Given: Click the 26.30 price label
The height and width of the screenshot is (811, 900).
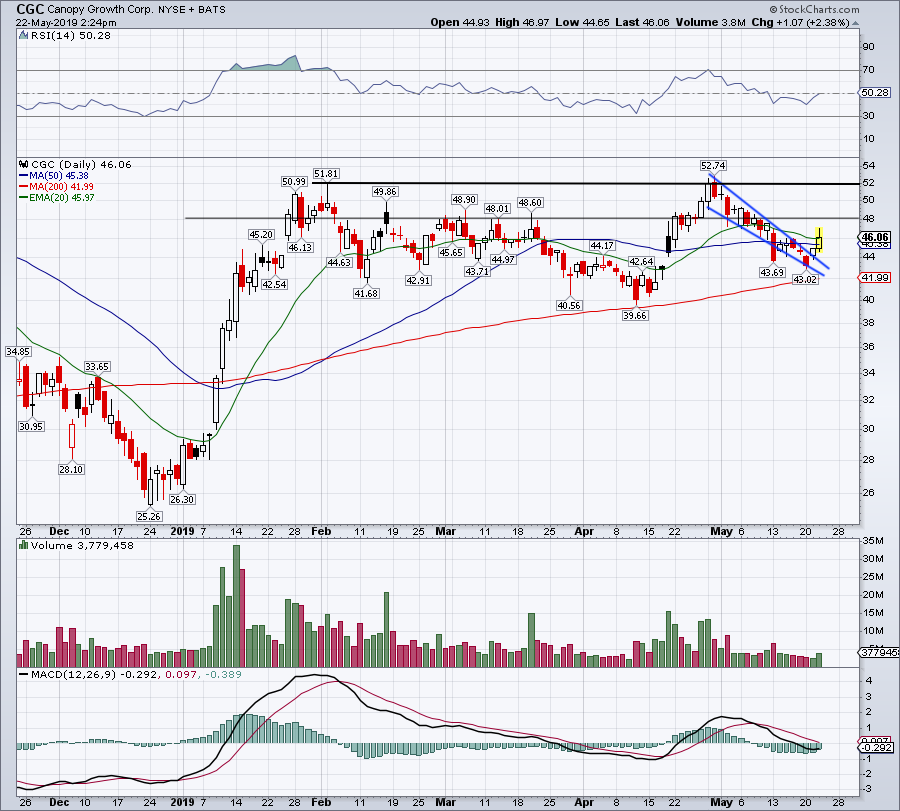Looking at the screenshot, I should click(x=182, y=499).
